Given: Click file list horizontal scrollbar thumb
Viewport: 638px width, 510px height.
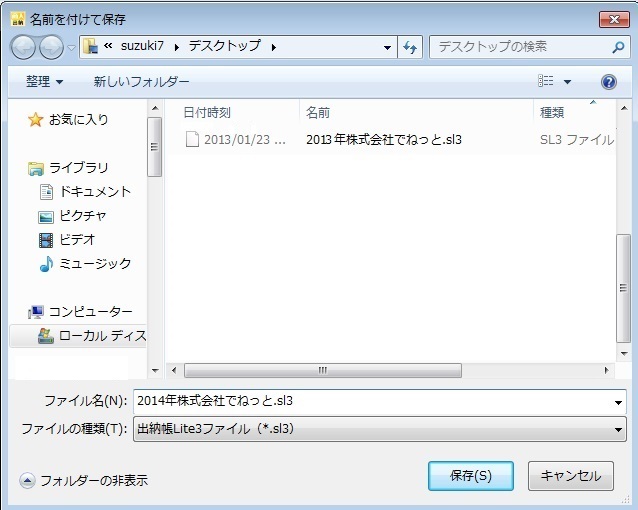Looking at the screenshot, I should click(323, 370).
